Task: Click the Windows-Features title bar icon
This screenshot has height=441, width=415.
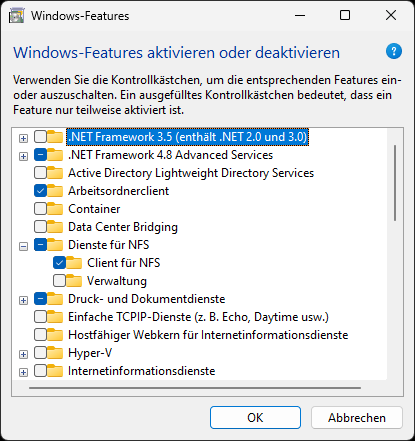Action: 16,16
